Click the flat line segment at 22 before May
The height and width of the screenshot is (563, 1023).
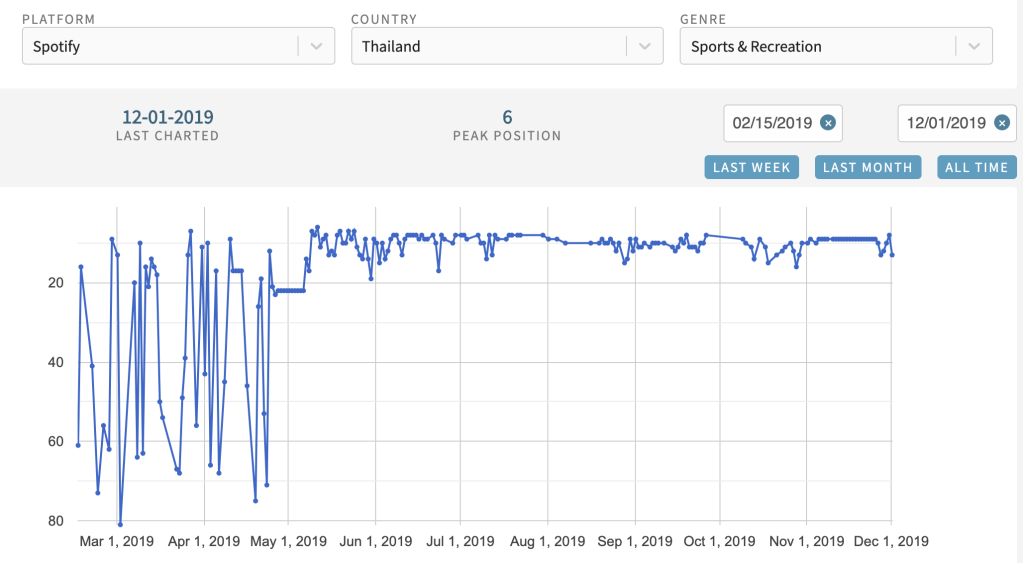coord(290,290)
